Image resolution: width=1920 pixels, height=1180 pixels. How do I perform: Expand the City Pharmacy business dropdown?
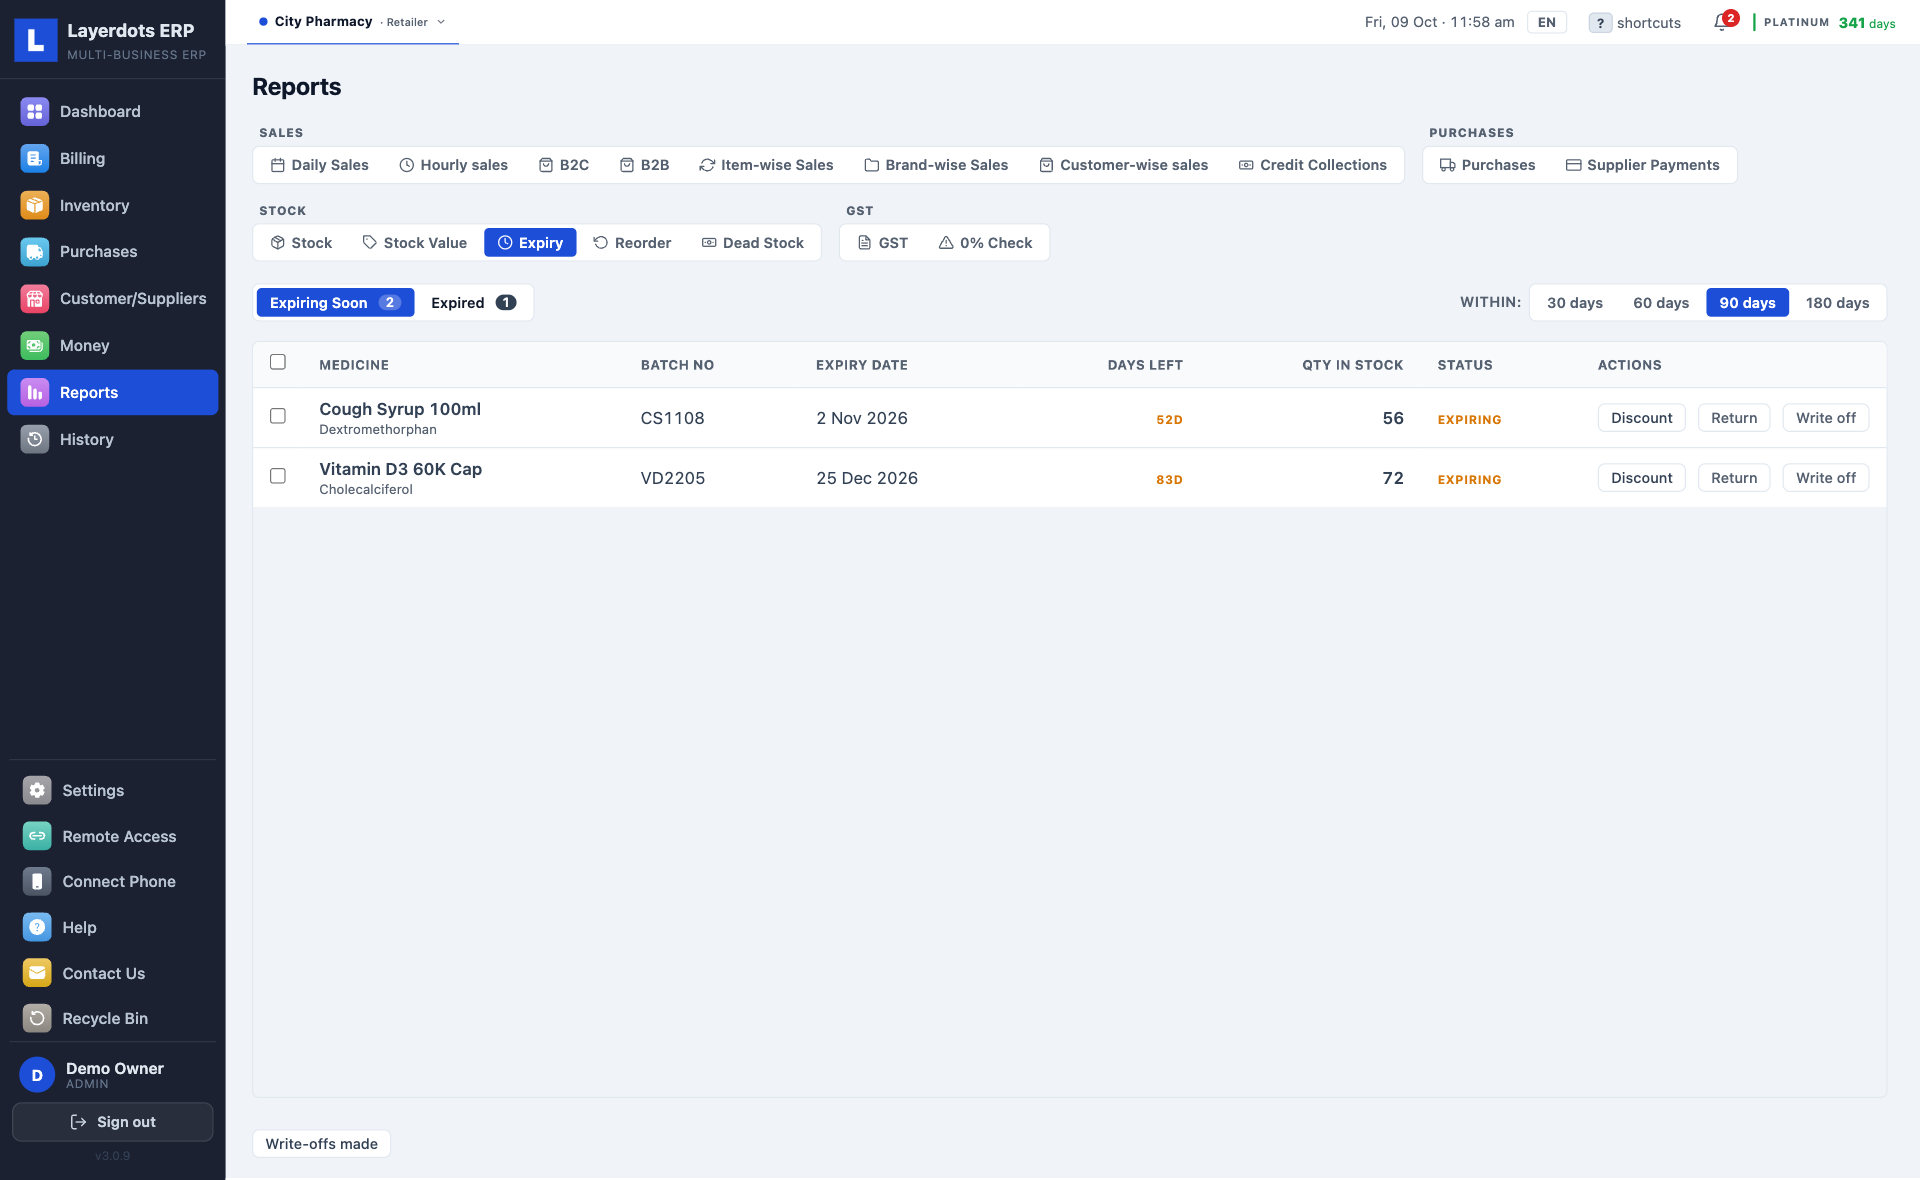[x=353, y=22]
